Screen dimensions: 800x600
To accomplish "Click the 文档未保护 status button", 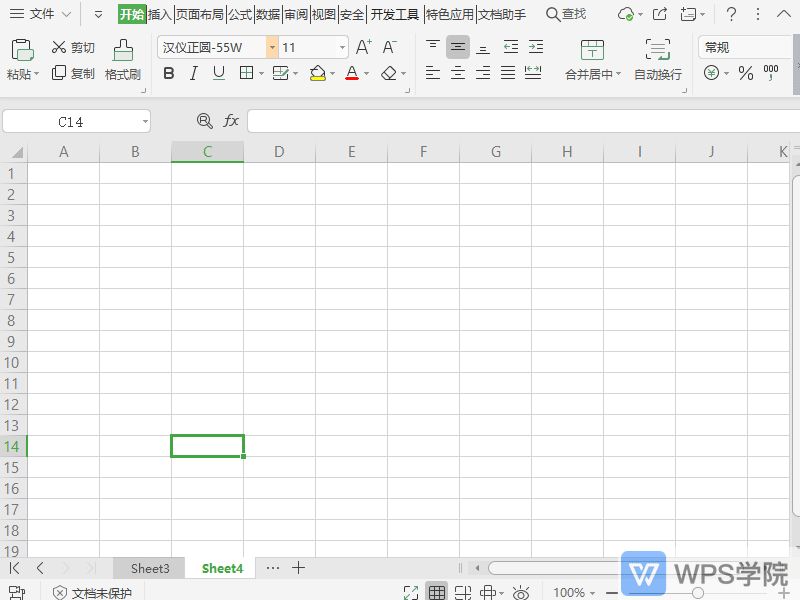I will point(92,592).
